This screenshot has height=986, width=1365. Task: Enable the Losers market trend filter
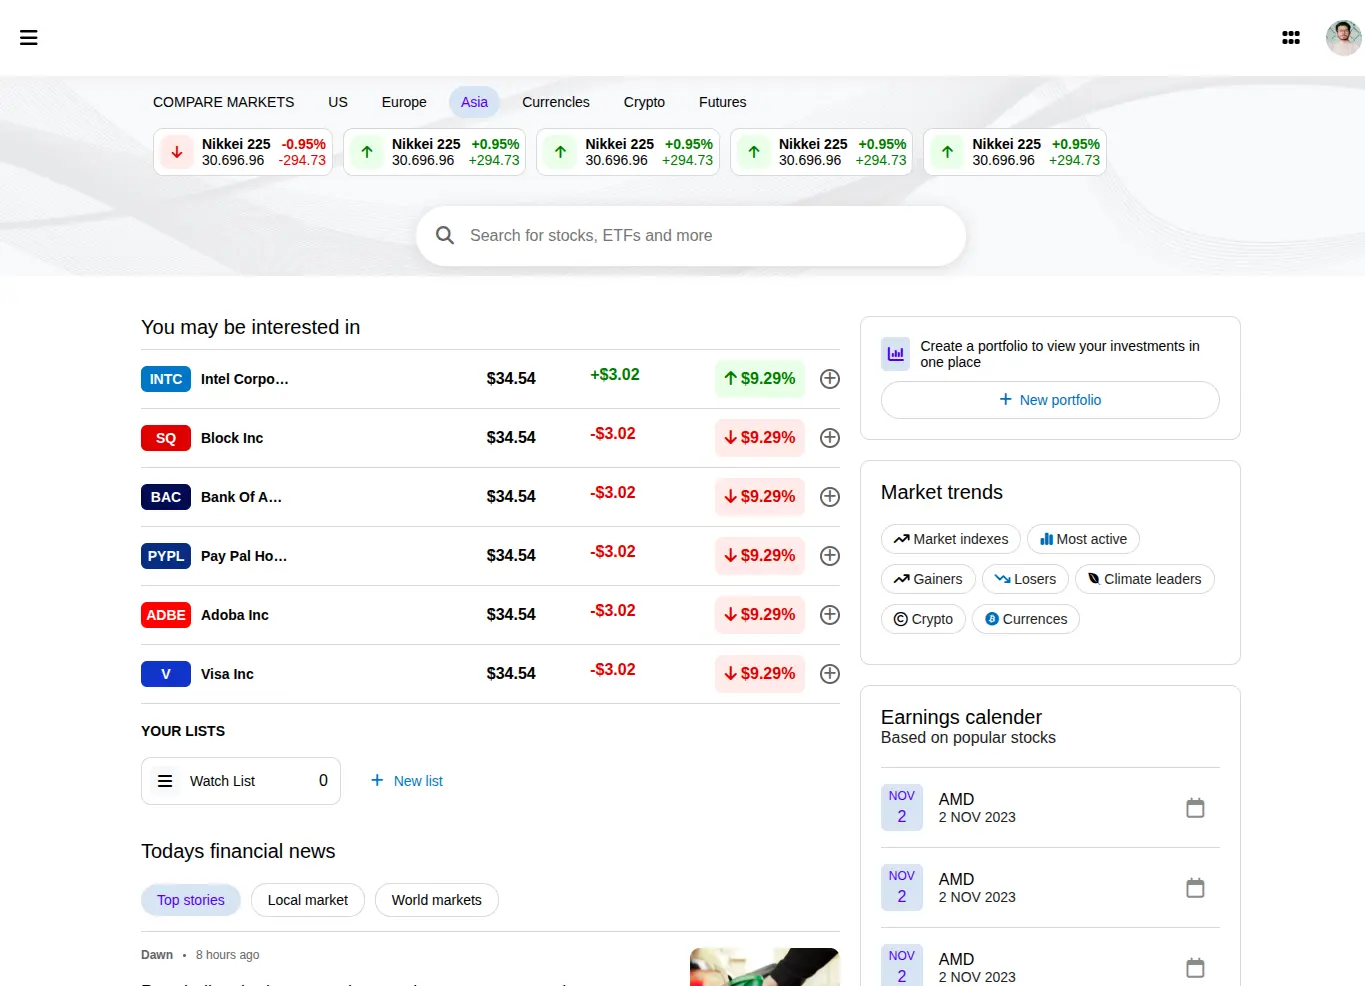tap(1025, 579)
